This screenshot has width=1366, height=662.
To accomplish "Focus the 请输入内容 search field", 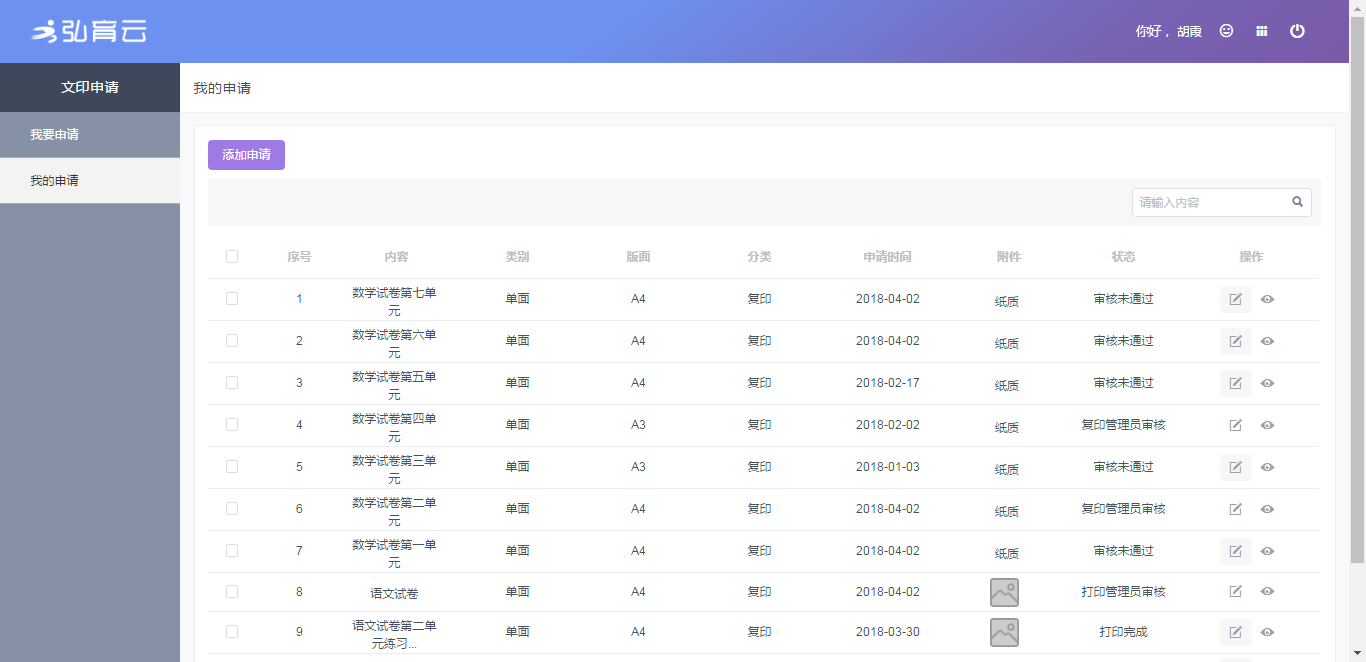I will (1210, 202).
